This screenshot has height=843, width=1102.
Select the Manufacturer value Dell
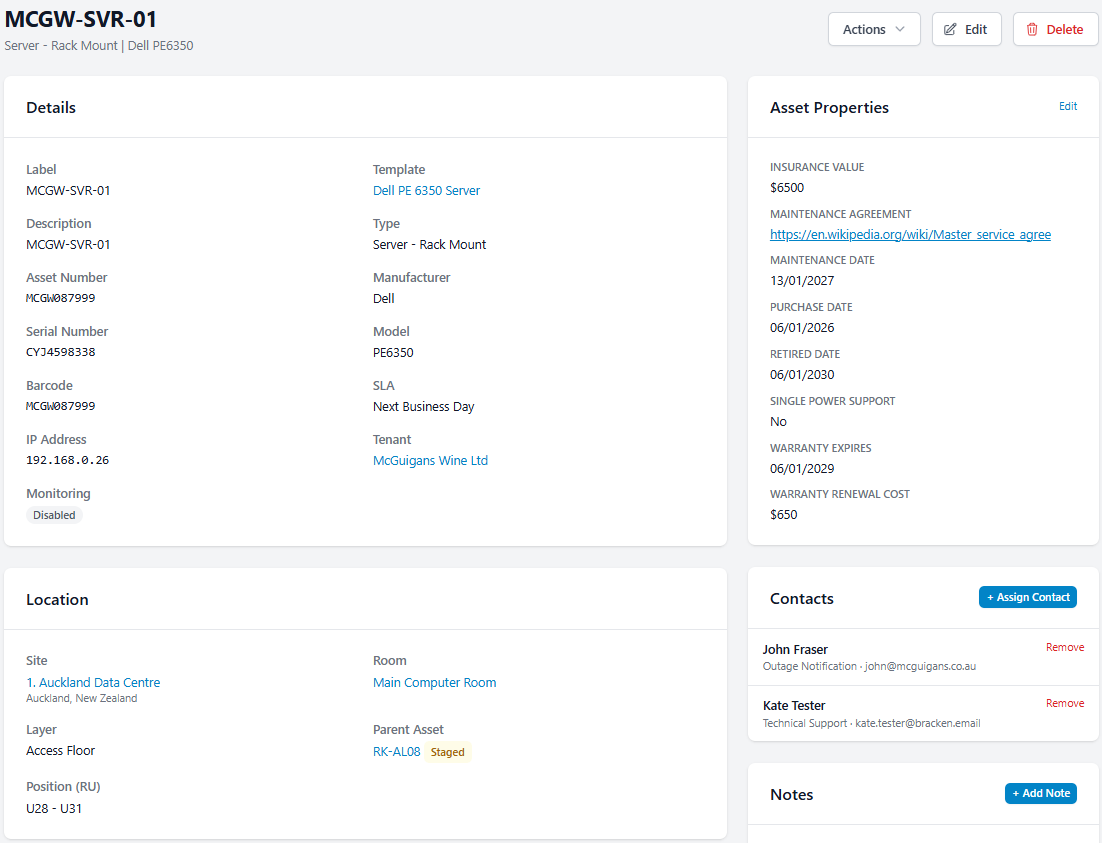click(x=383, y=299)
